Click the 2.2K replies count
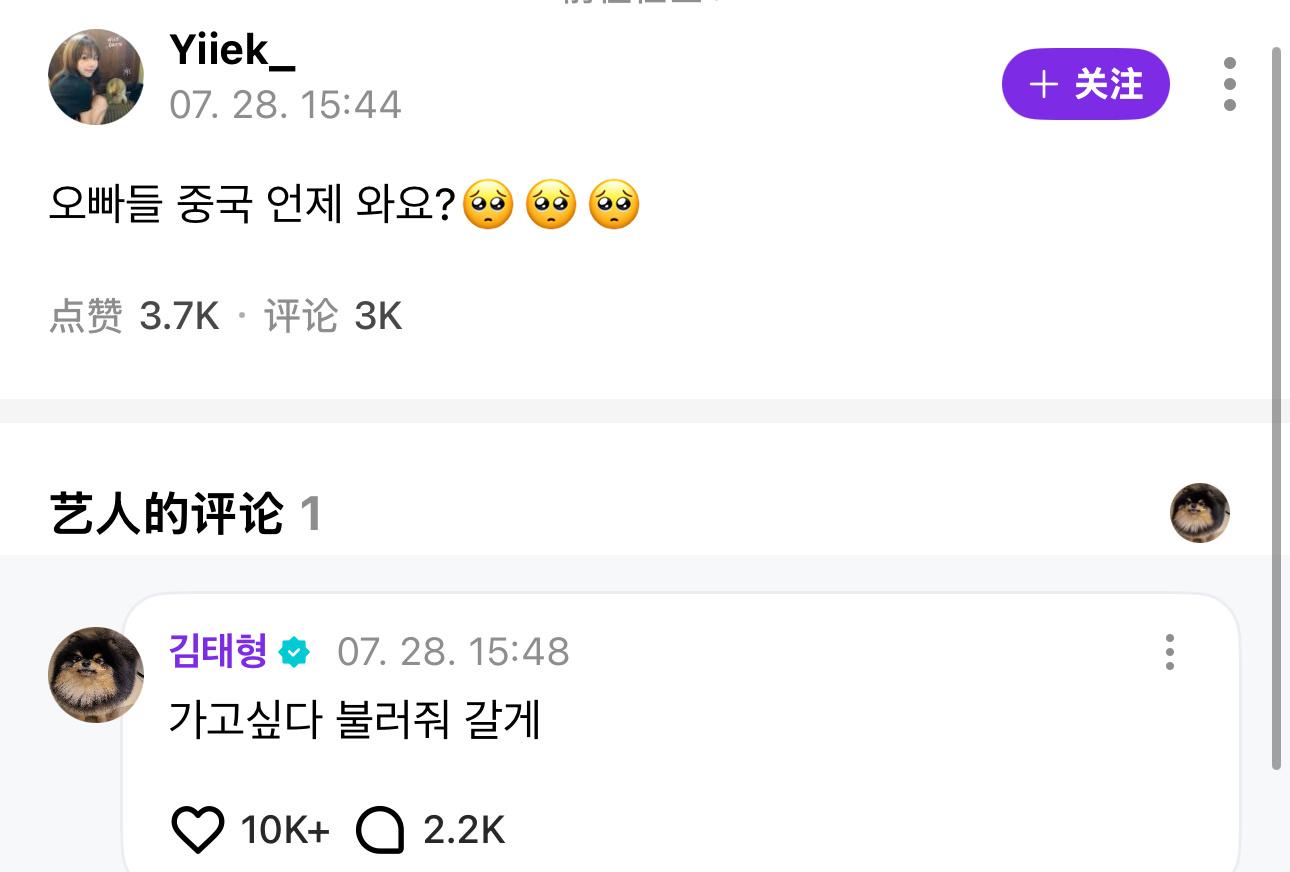The image size is (1290, 872). coord(464,830)
